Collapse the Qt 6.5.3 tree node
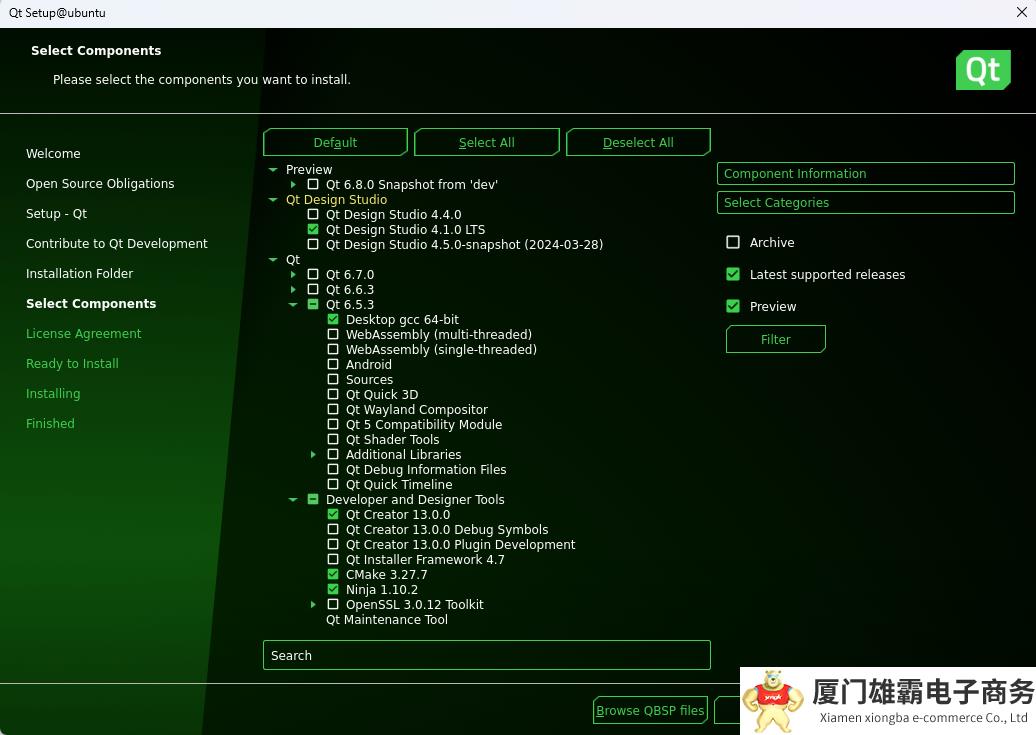 [293, 305]
